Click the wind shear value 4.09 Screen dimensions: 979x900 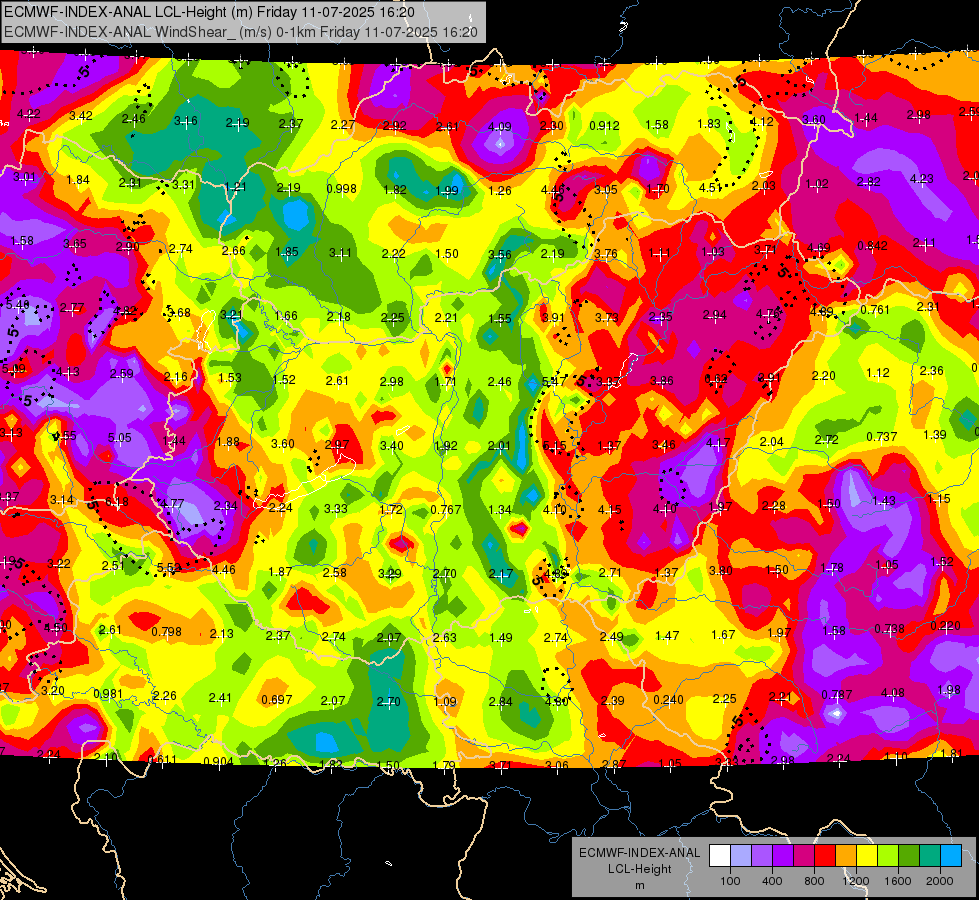(x=499, y=127)
